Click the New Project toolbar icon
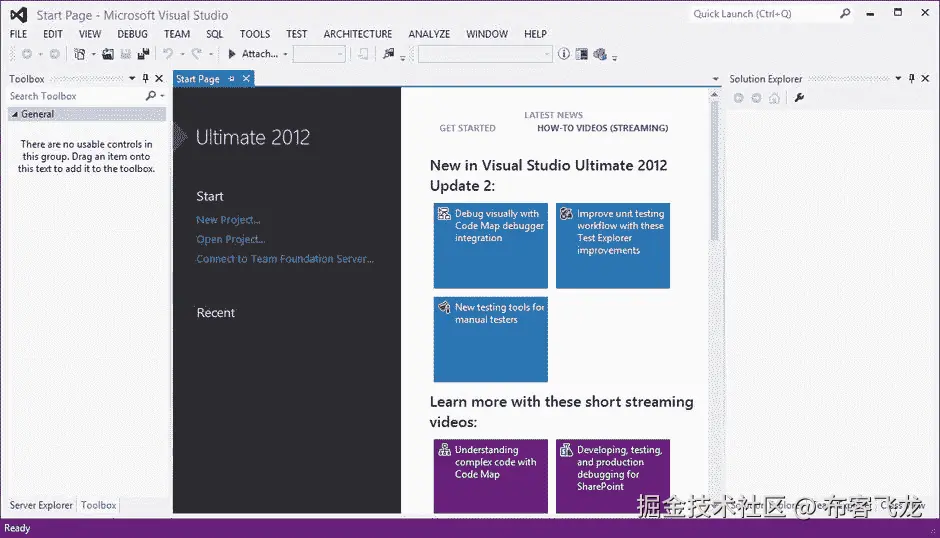The height and width of the screenshot is (538, 940). (x=79, y=54)
